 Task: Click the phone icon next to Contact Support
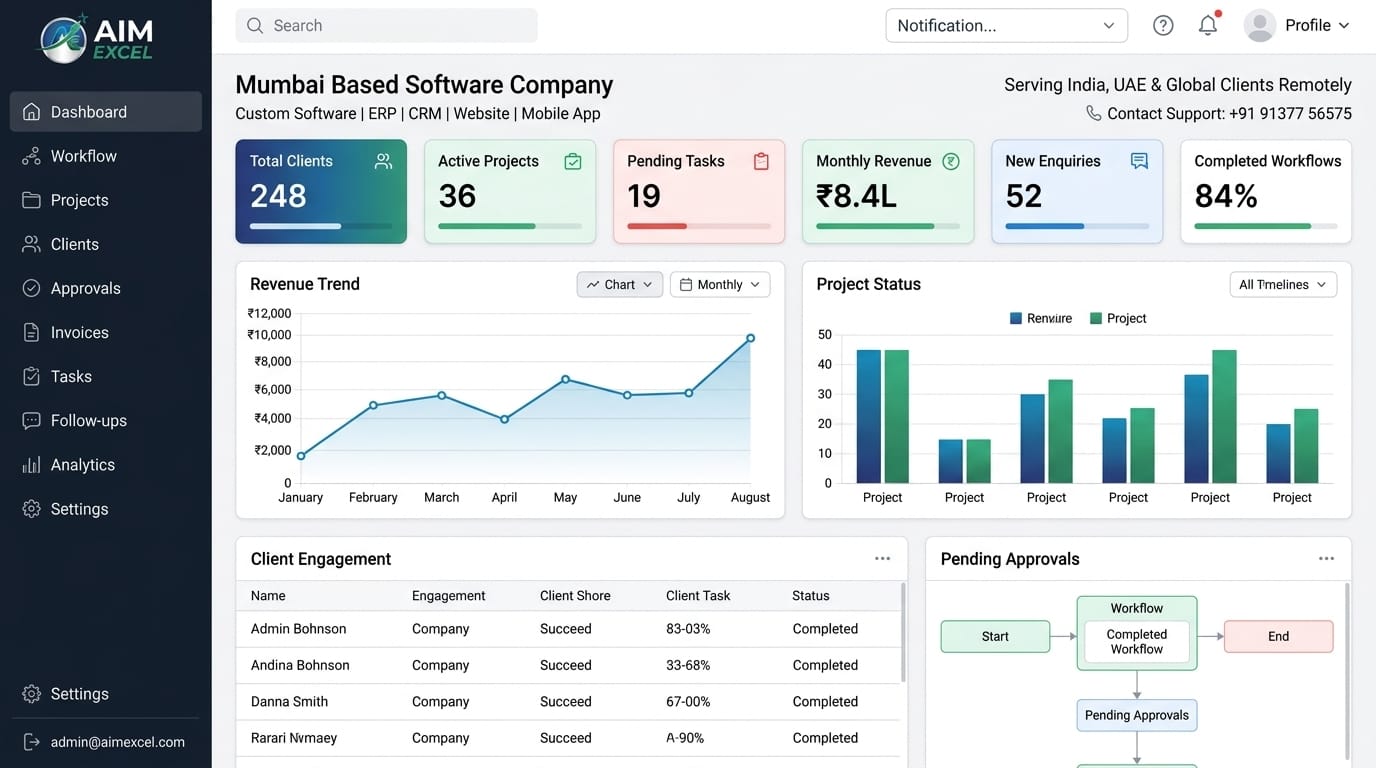pos(1094,113)
